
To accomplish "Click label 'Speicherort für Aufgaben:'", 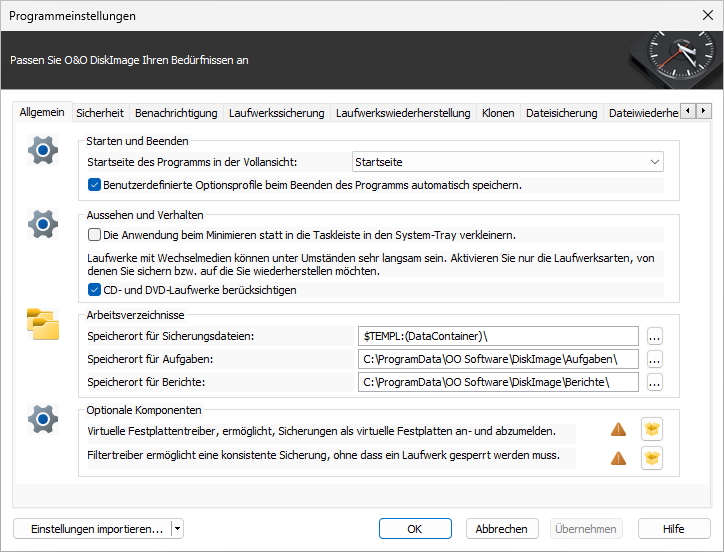I will tap(150, 359).
